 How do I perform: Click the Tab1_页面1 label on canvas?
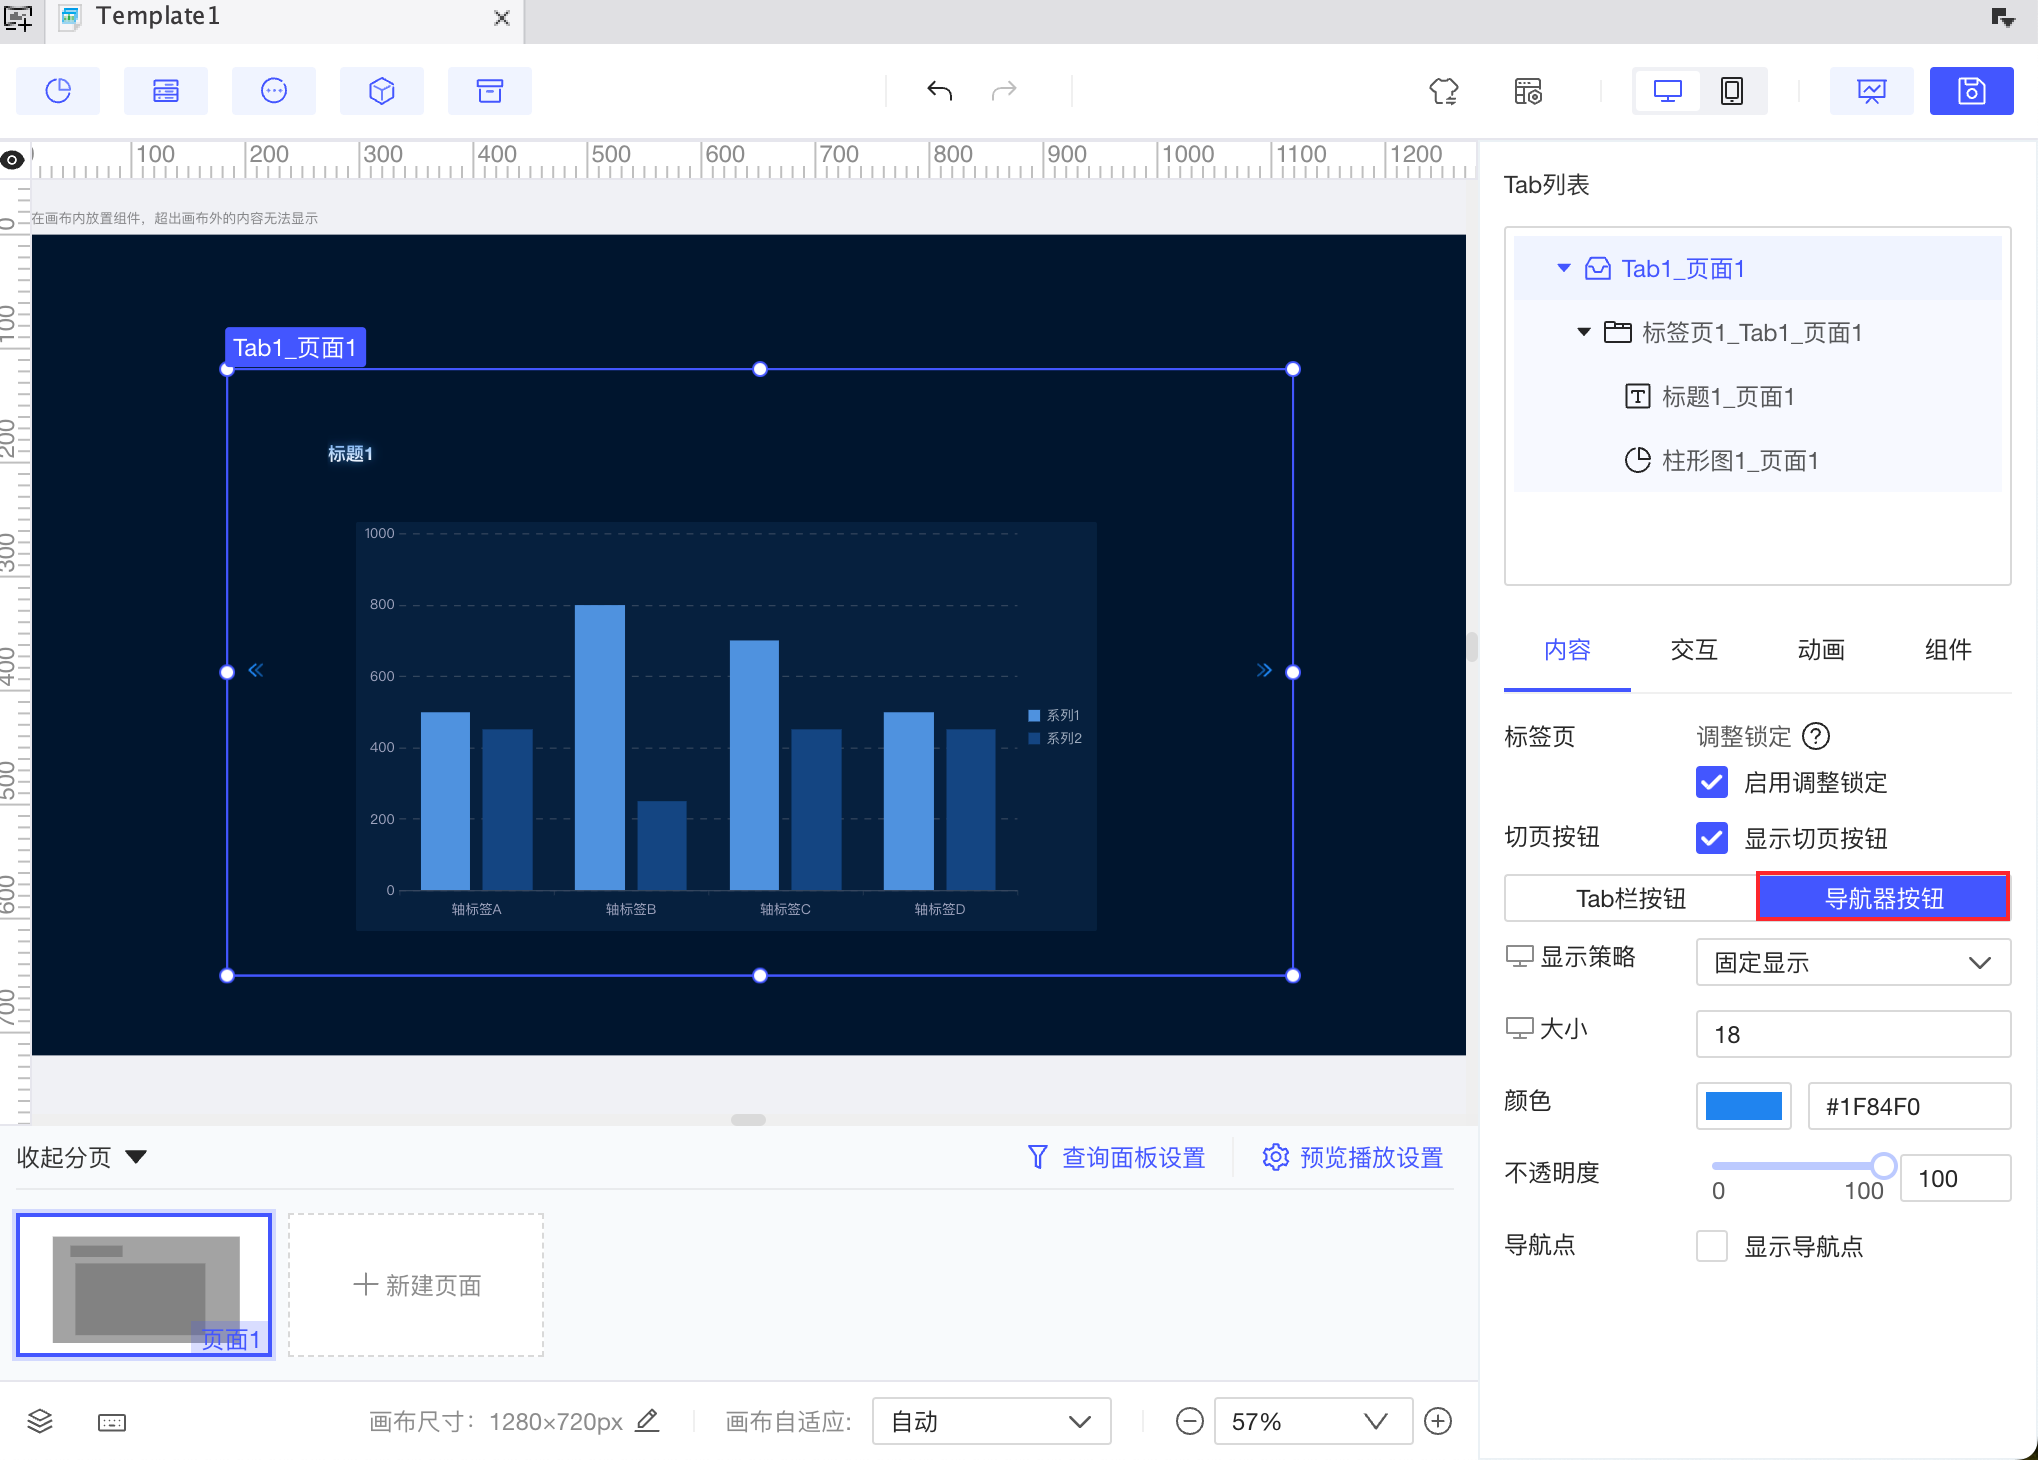tap(295, 348)
